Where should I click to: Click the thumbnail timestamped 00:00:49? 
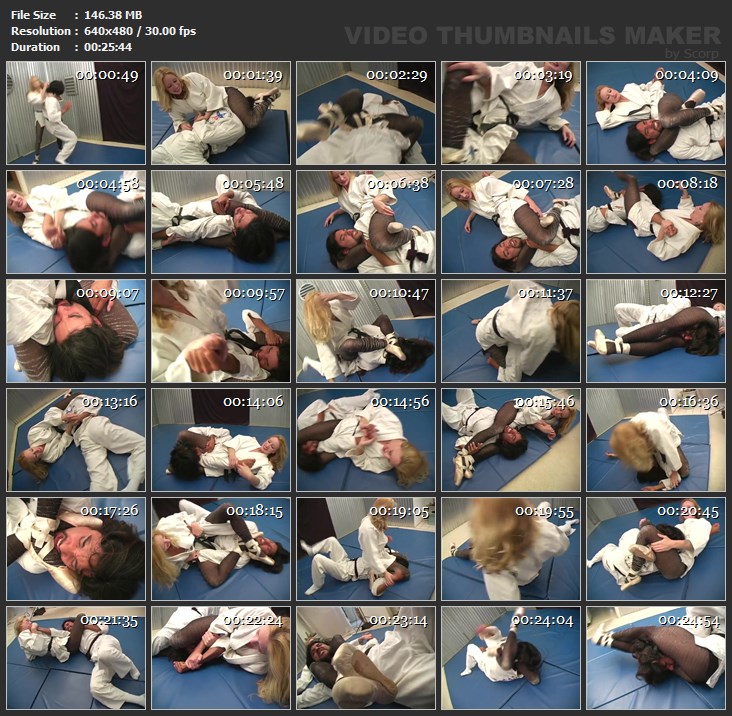point(76,113)
